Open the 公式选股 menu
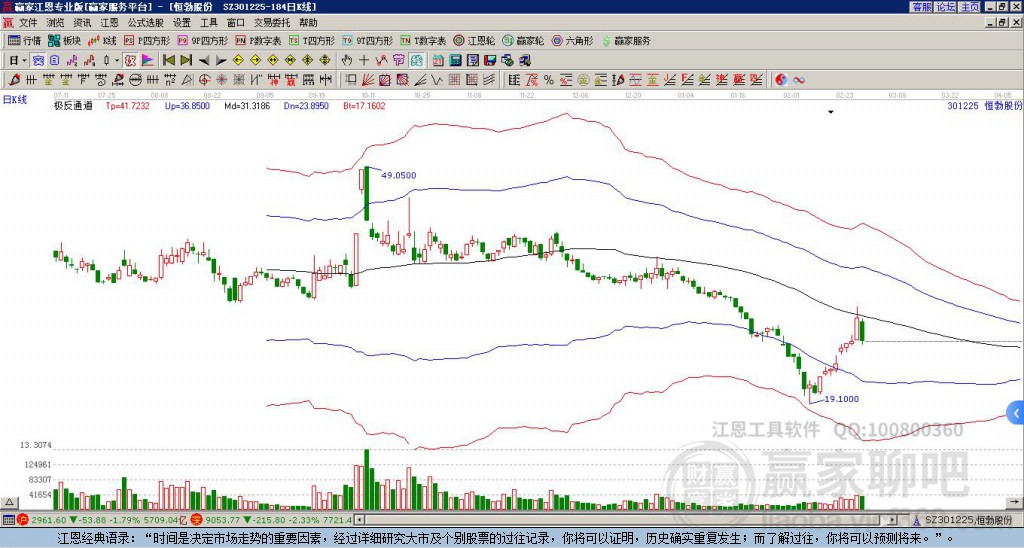 [x=146, y=23]
